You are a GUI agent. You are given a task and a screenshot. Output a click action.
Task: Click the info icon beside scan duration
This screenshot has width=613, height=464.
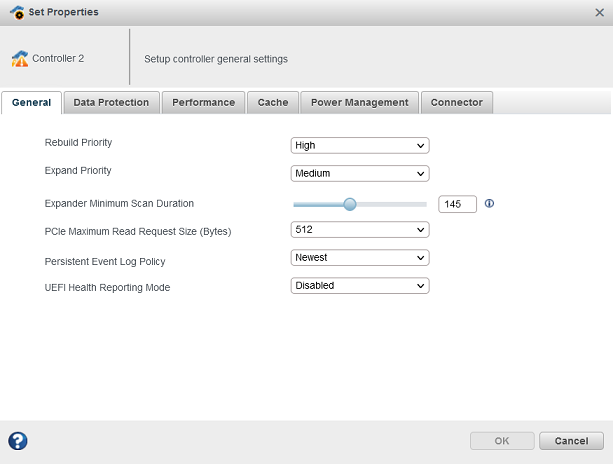click(x=489, y=203)
